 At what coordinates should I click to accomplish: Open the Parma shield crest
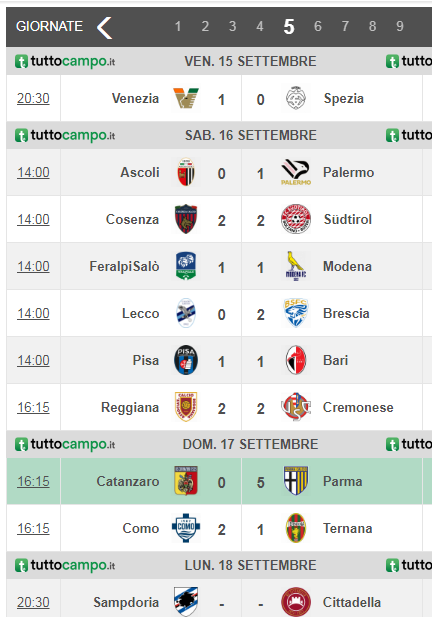pyautogui.click(x=296, y=481)
